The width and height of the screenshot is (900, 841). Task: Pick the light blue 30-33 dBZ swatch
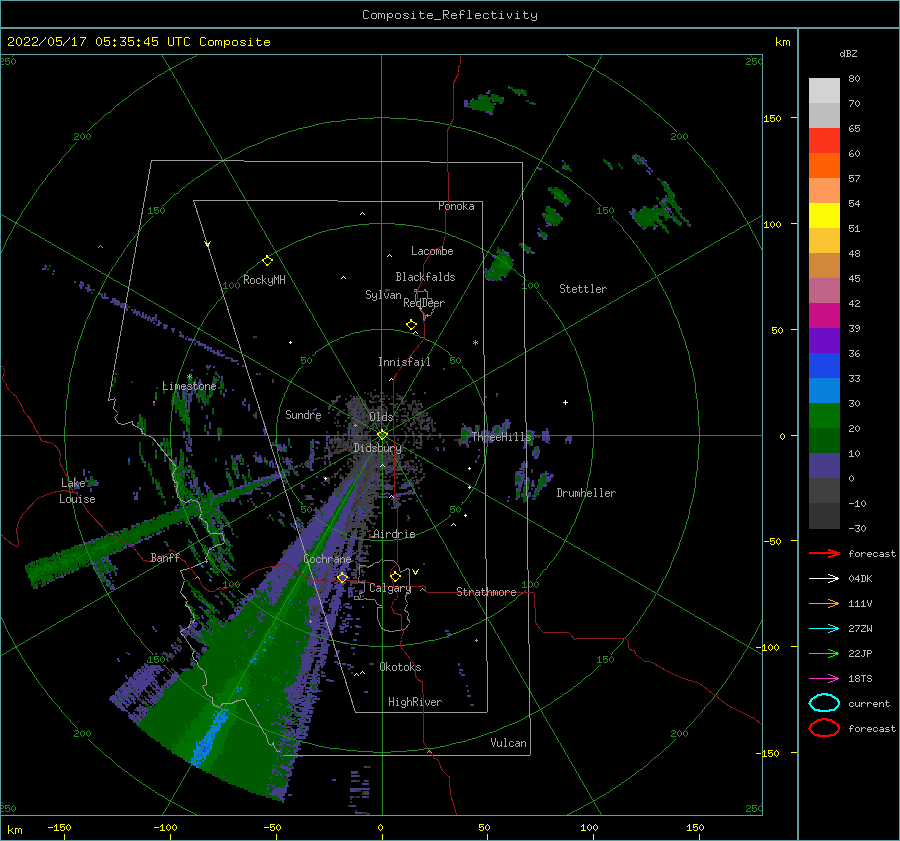coord(824,390)
